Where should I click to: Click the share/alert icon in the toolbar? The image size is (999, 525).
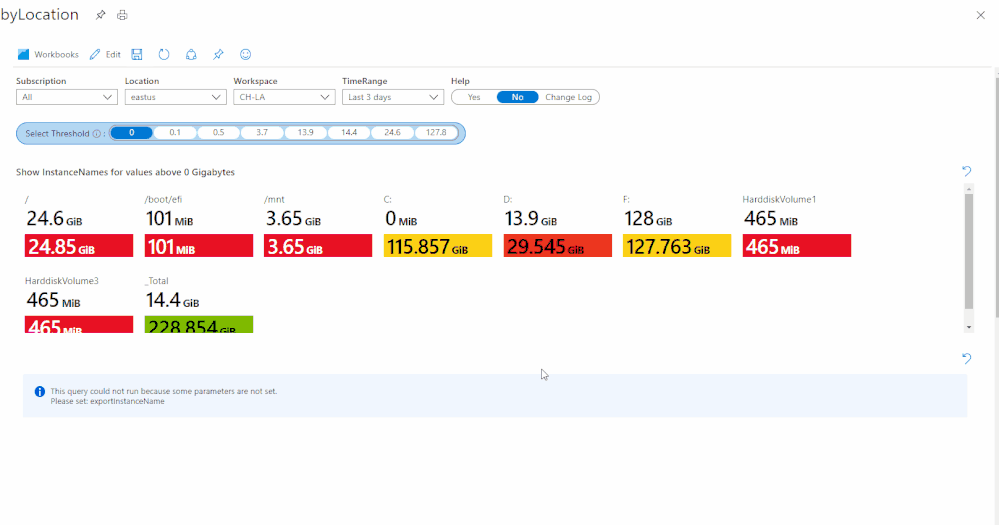pyautogui.click(x=191, y=54)
